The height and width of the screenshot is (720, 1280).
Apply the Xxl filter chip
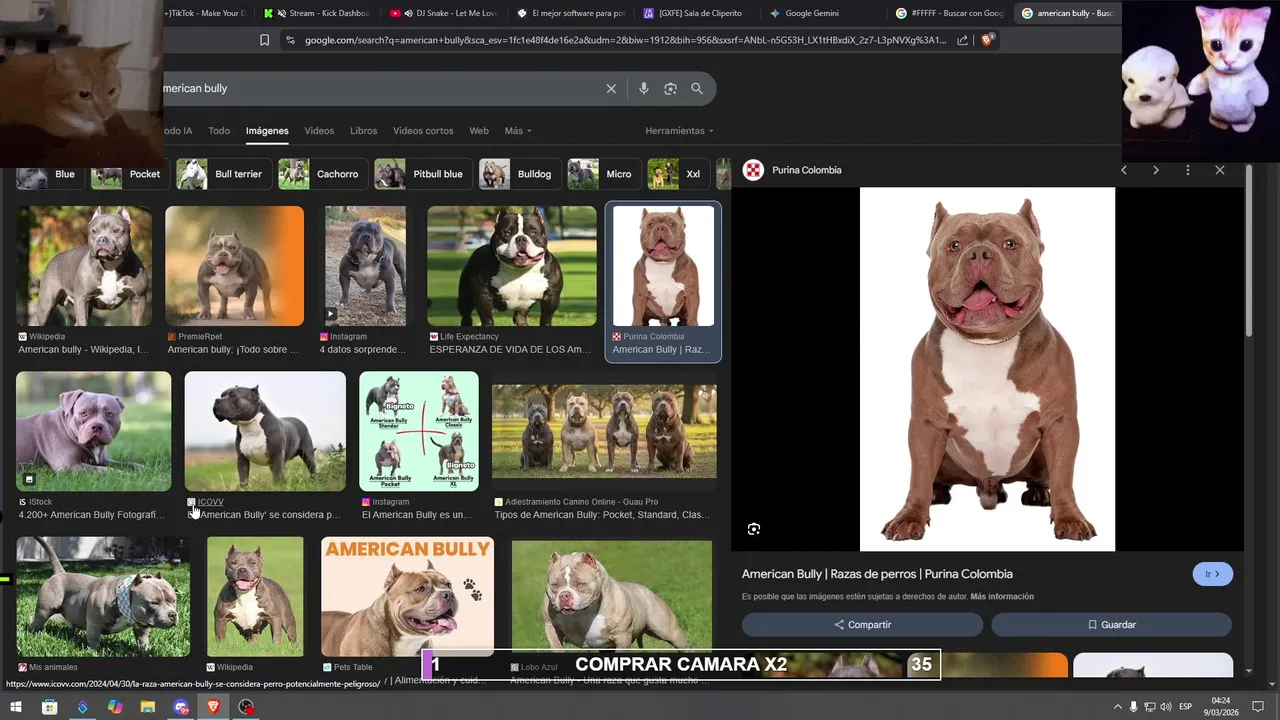coord(677,174)
